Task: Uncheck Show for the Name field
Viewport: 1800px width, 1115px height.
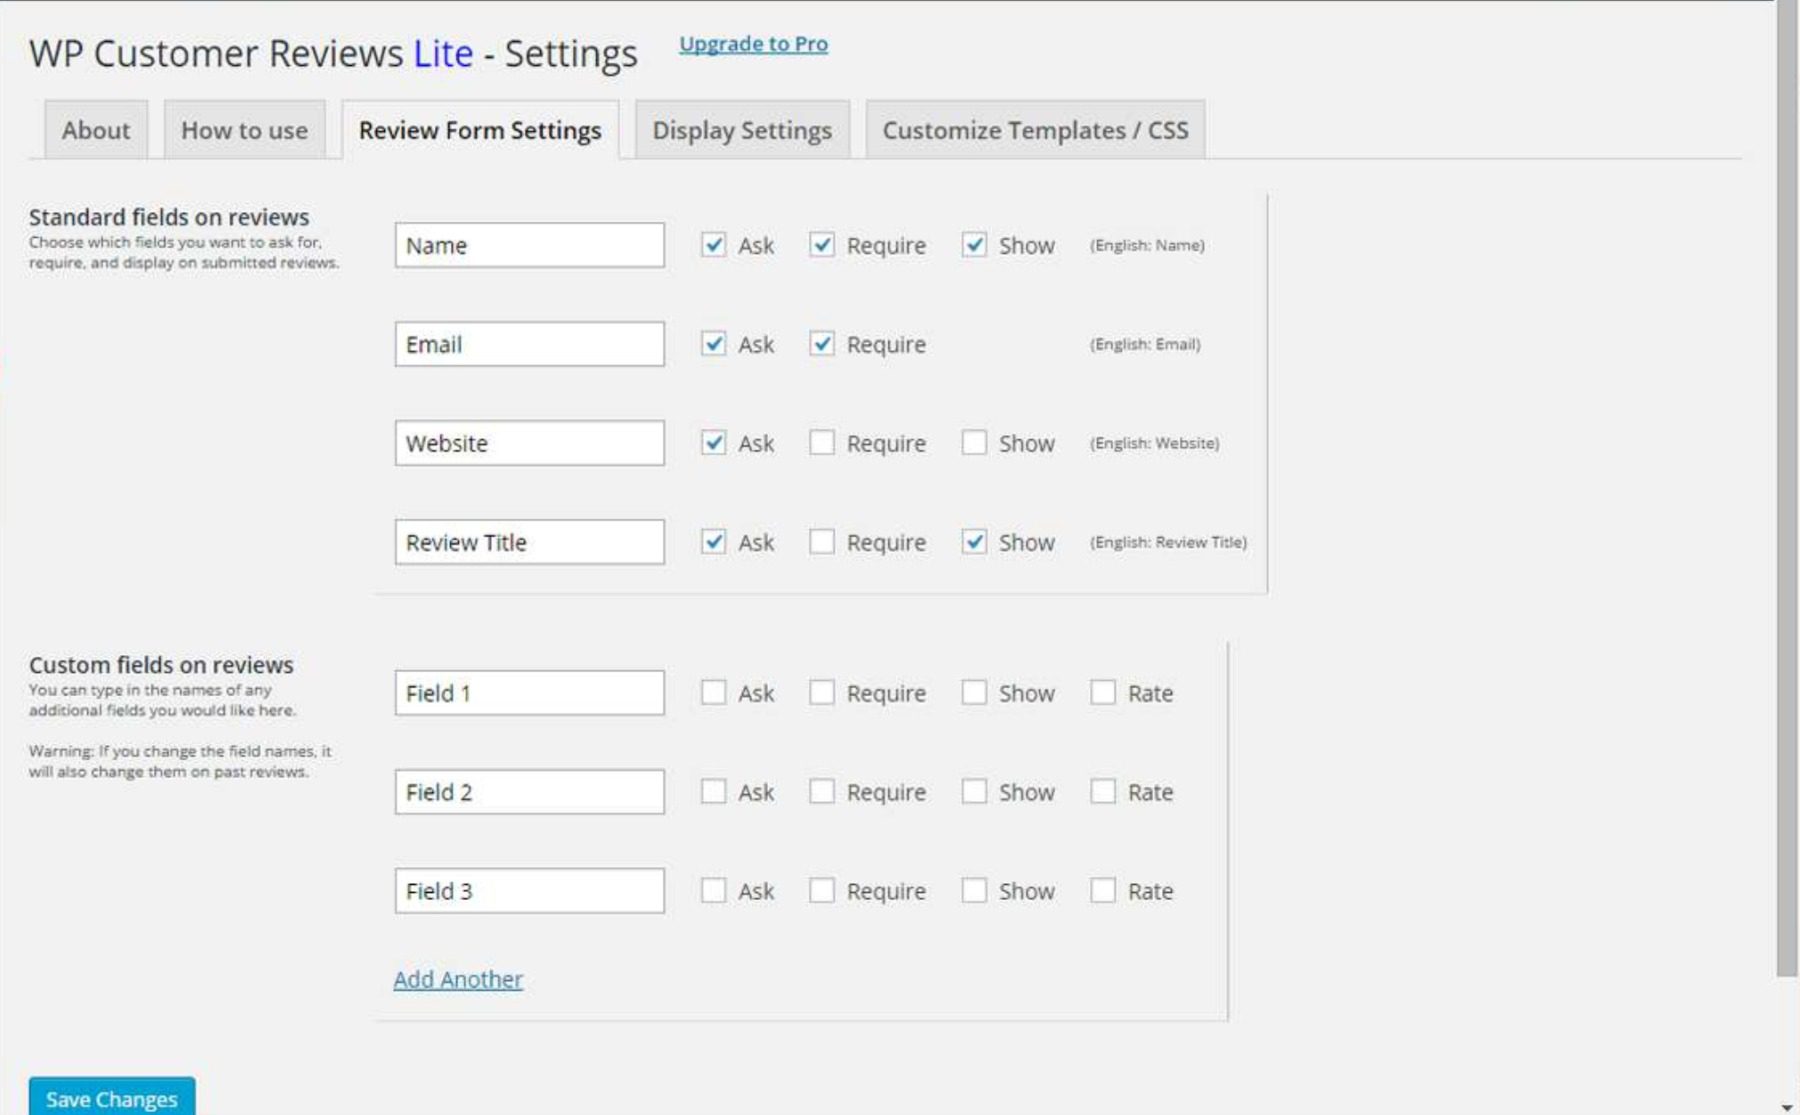Action: [x=974, y=244]
